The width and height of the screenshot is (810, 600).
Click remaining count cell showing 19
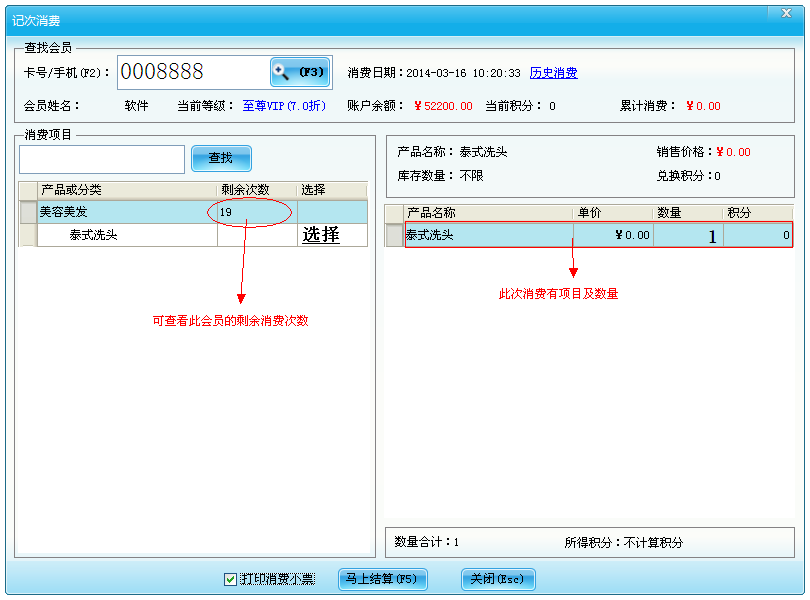(257, 212)
